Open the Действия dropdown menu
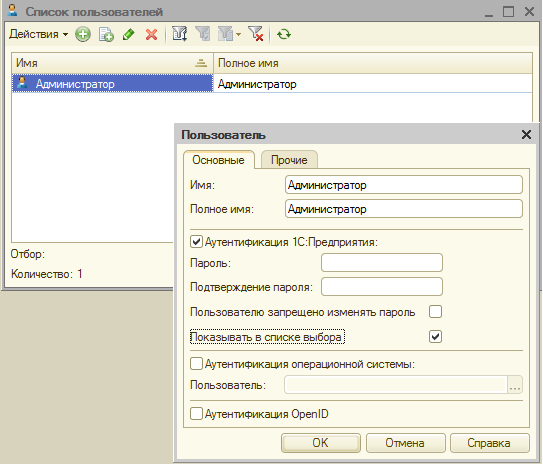This screenshot has width=543, height=465. pyautogui.click(x=38, y=34)
